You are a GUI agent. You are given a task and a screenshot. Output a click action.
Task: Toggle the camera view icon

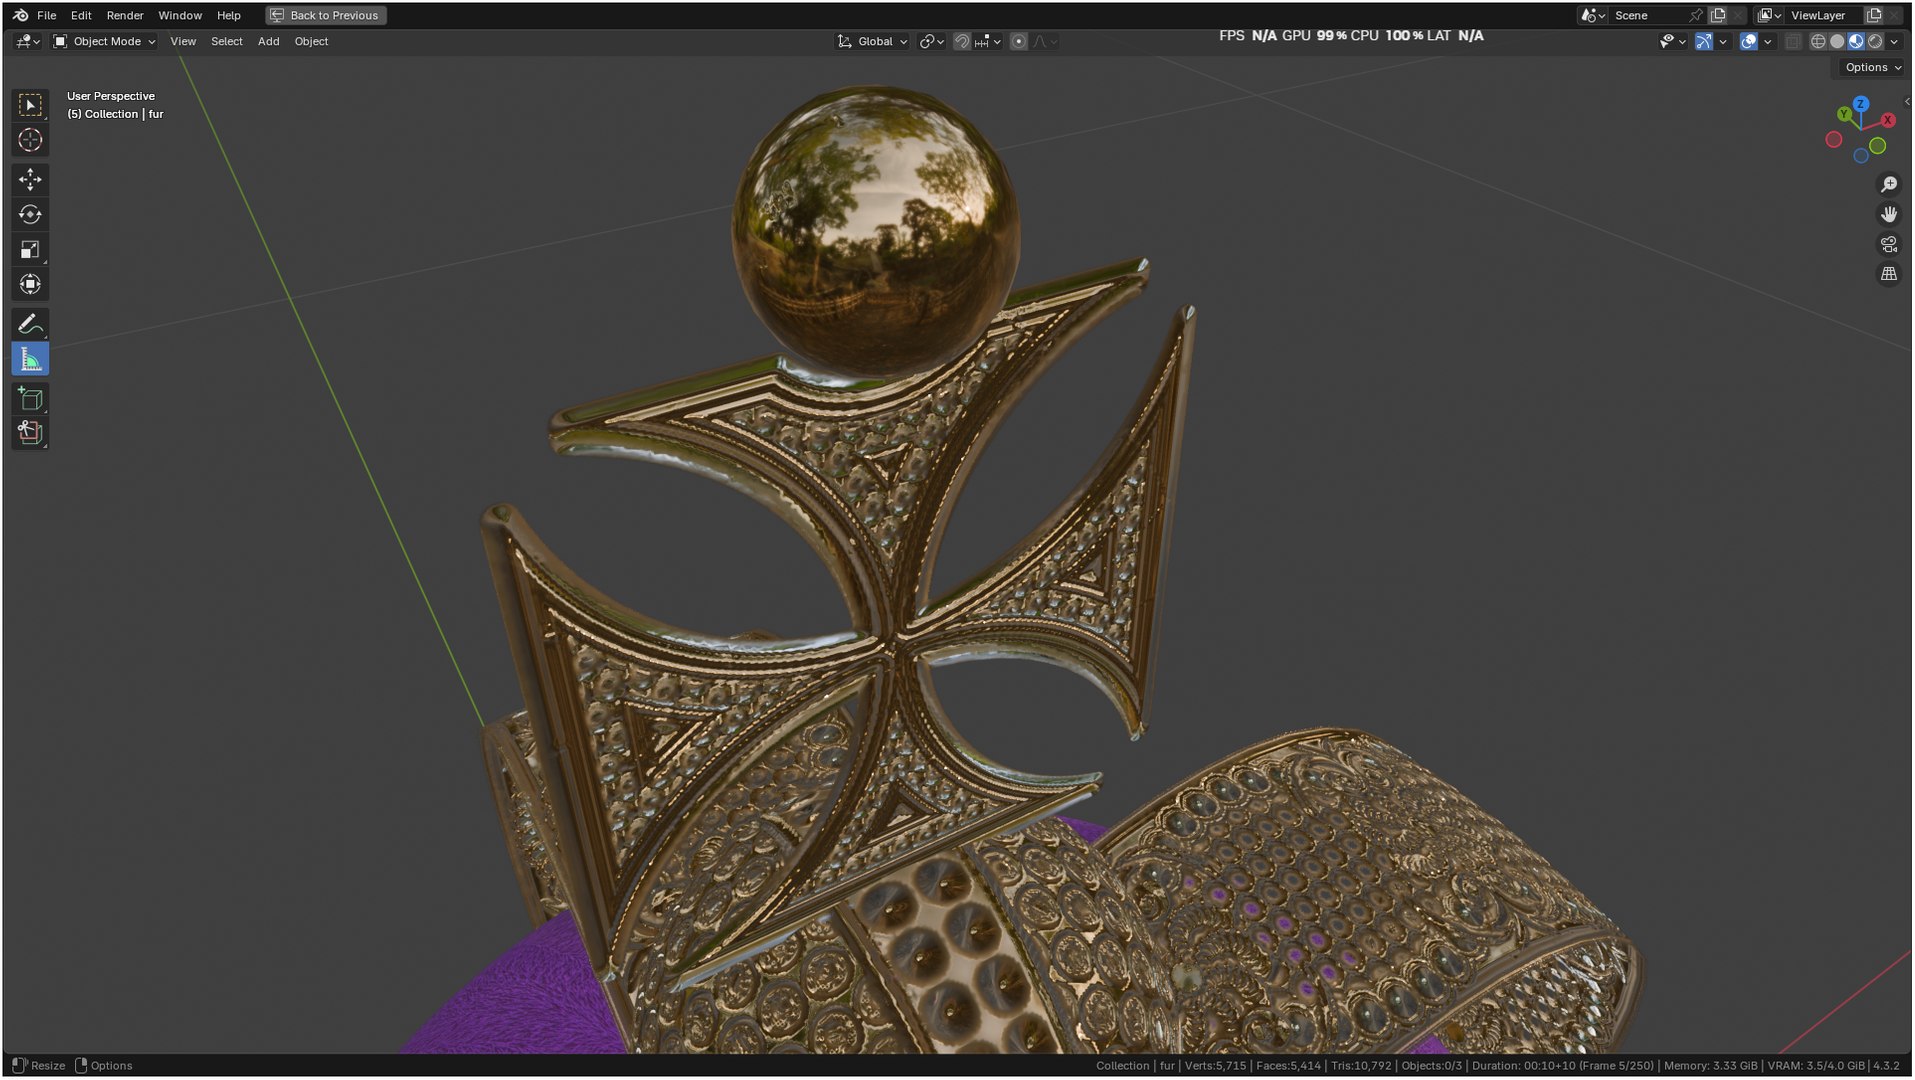1888,244
